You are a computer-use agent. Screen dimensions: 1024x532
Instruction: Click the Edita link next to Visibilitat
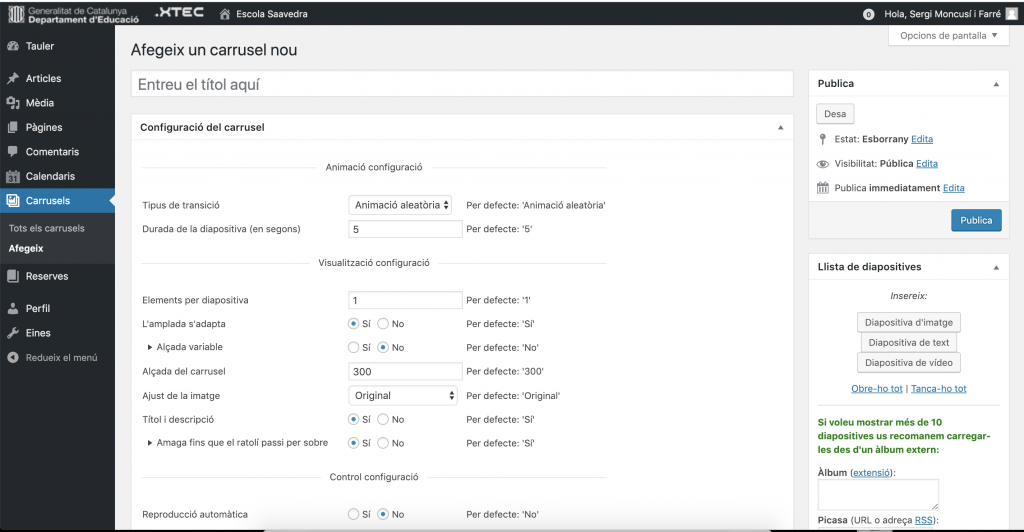tap(926, 163)
